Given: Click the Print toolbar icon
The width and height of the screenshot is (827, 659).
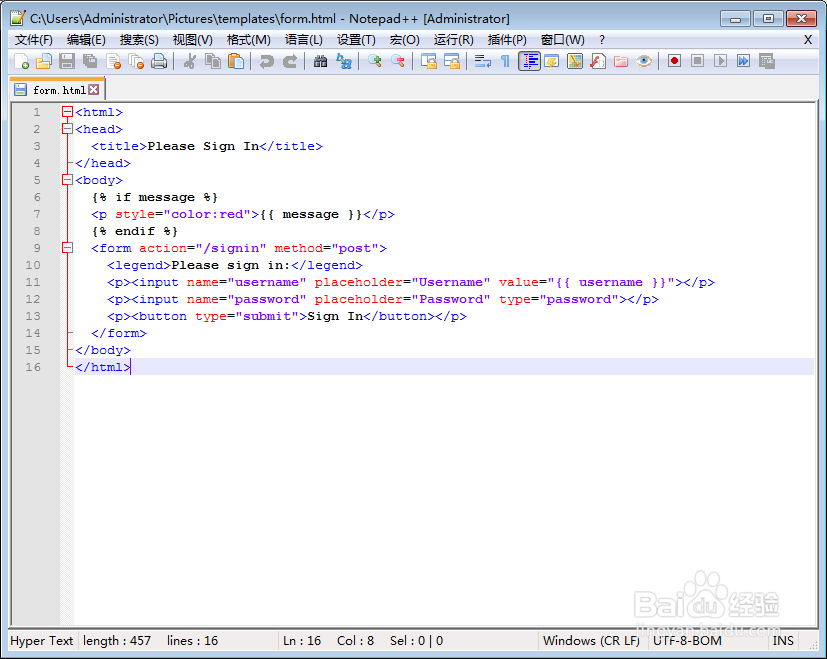Looking at the screenshot, I should tap(160, 61).
